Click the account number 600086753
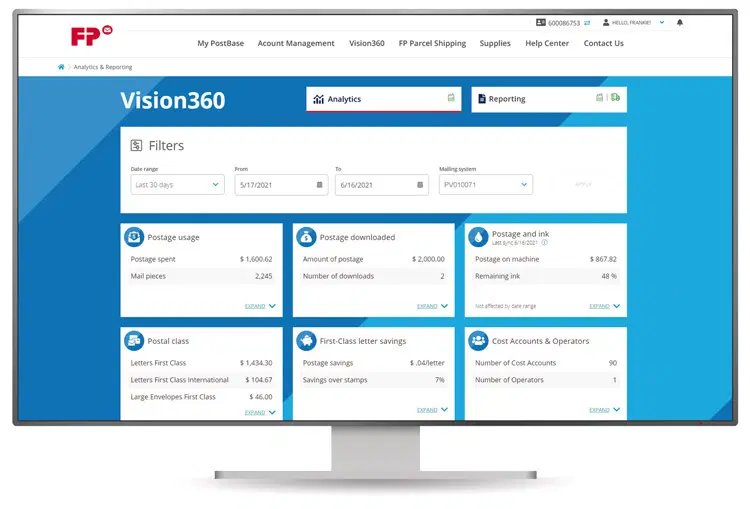The image size is (750, 509). pos(564,23)
